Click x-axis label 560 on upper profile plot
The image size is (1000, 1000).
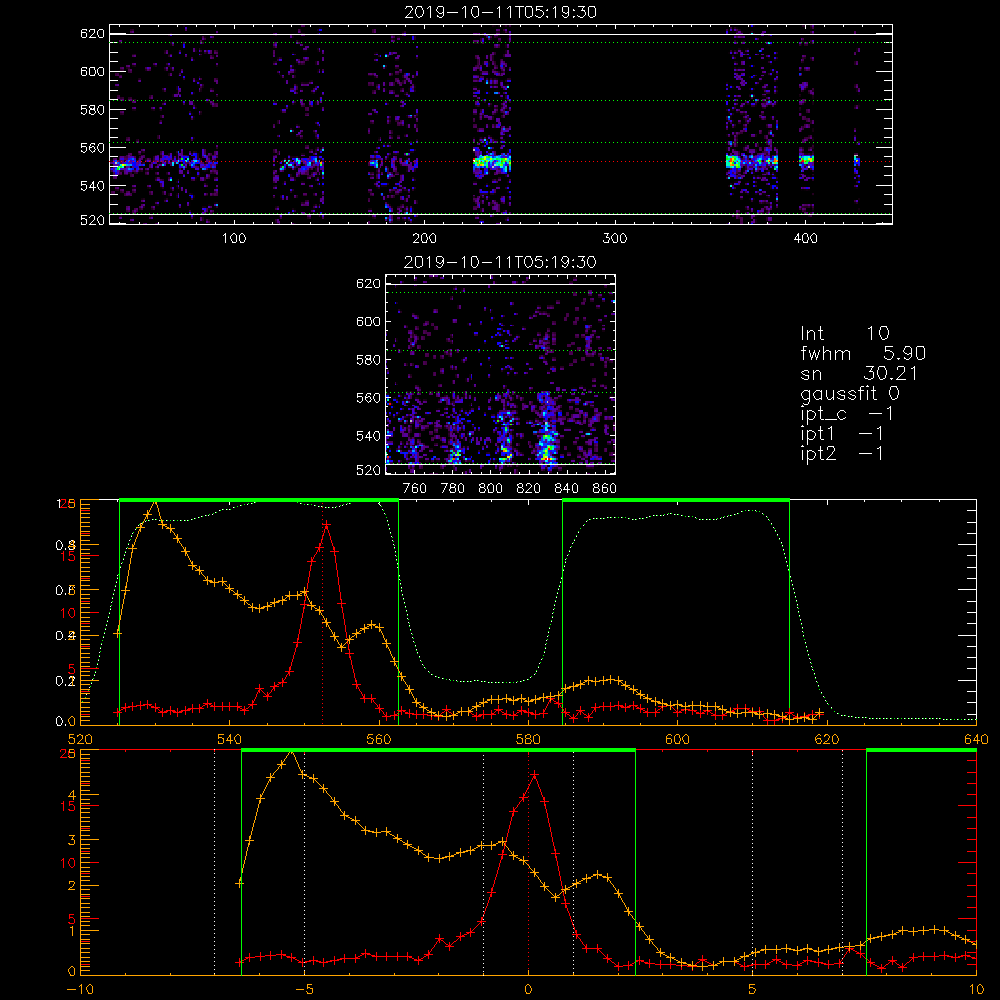(x=379, y=739)
